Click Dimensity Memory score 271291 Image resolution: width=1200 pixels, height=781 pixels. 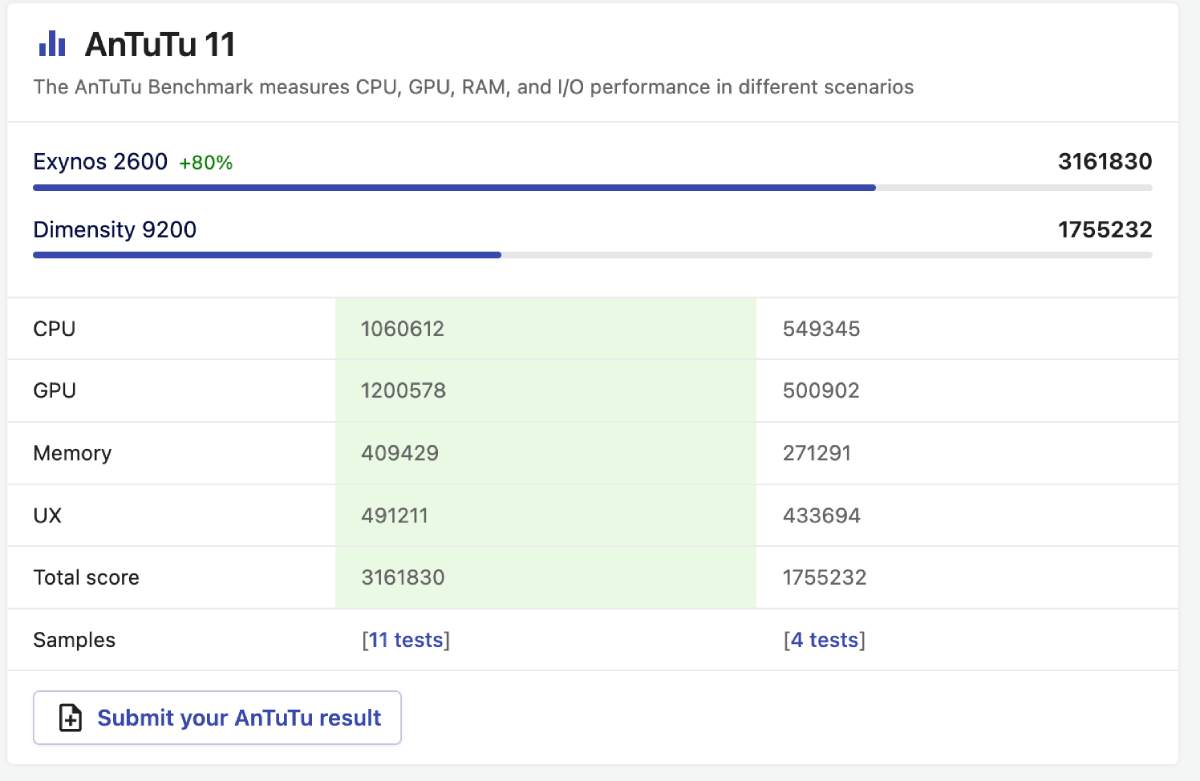click(x=817, y=453)
